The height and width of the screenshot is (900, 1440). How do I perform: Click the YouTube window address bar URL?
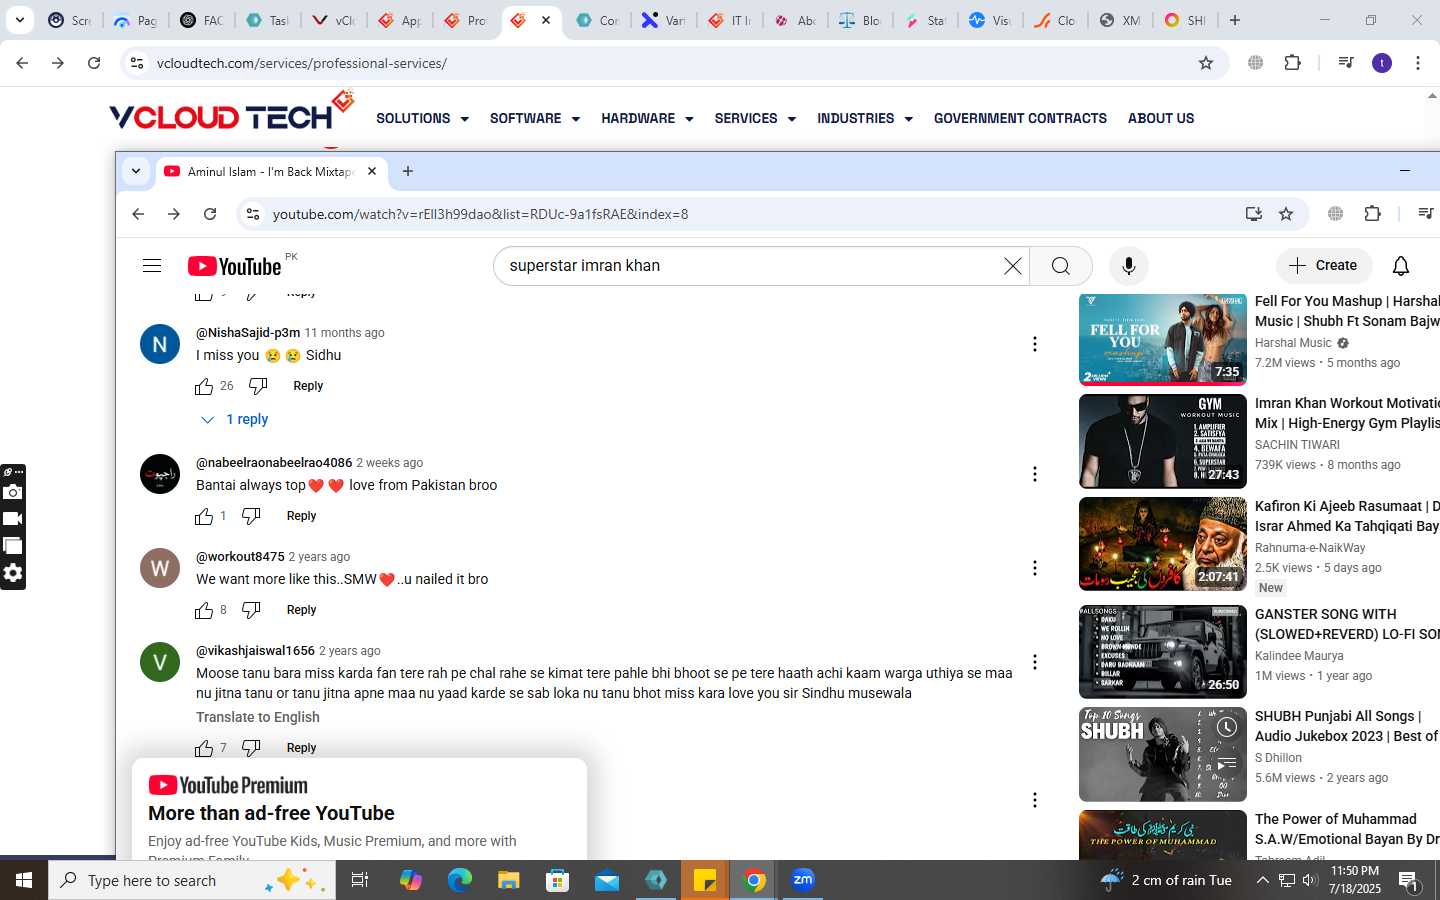click(x=480, y=214)
